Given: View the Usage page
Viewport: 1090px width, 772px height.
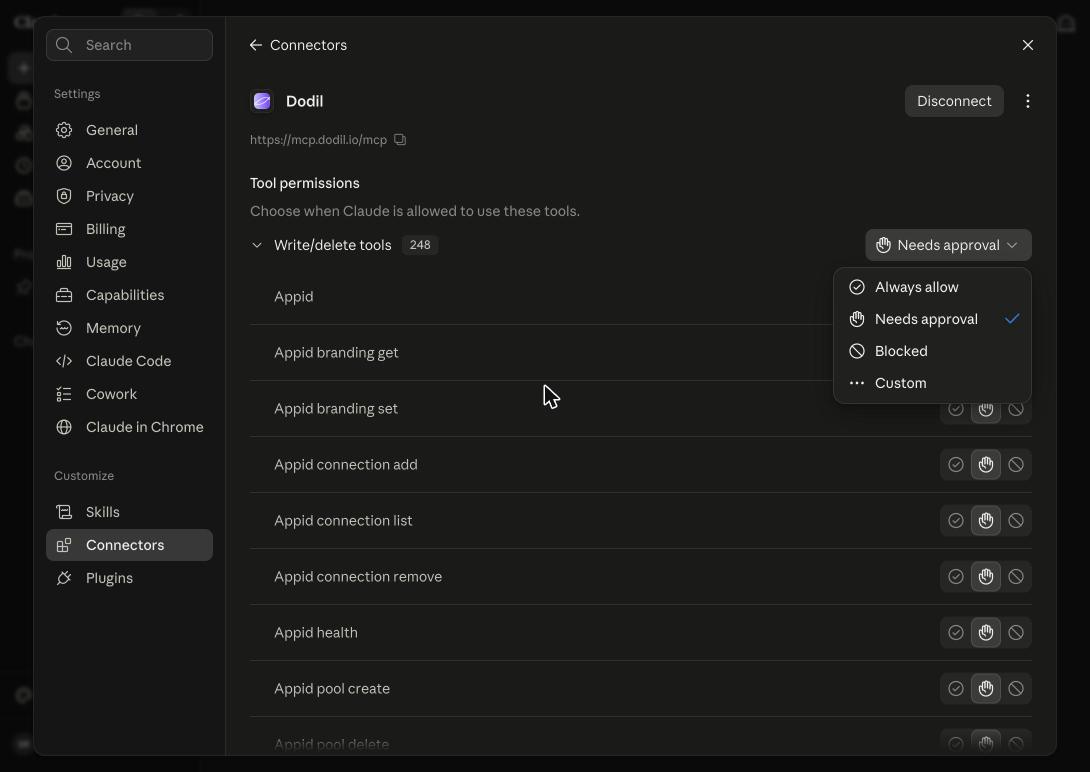Looking at the screenshot, I should (x=129, y=262).
